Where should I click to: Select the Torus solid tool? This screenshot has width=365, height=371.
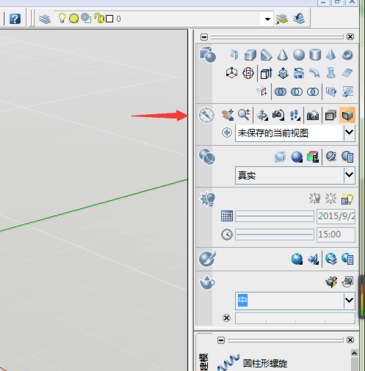[347, 55]
